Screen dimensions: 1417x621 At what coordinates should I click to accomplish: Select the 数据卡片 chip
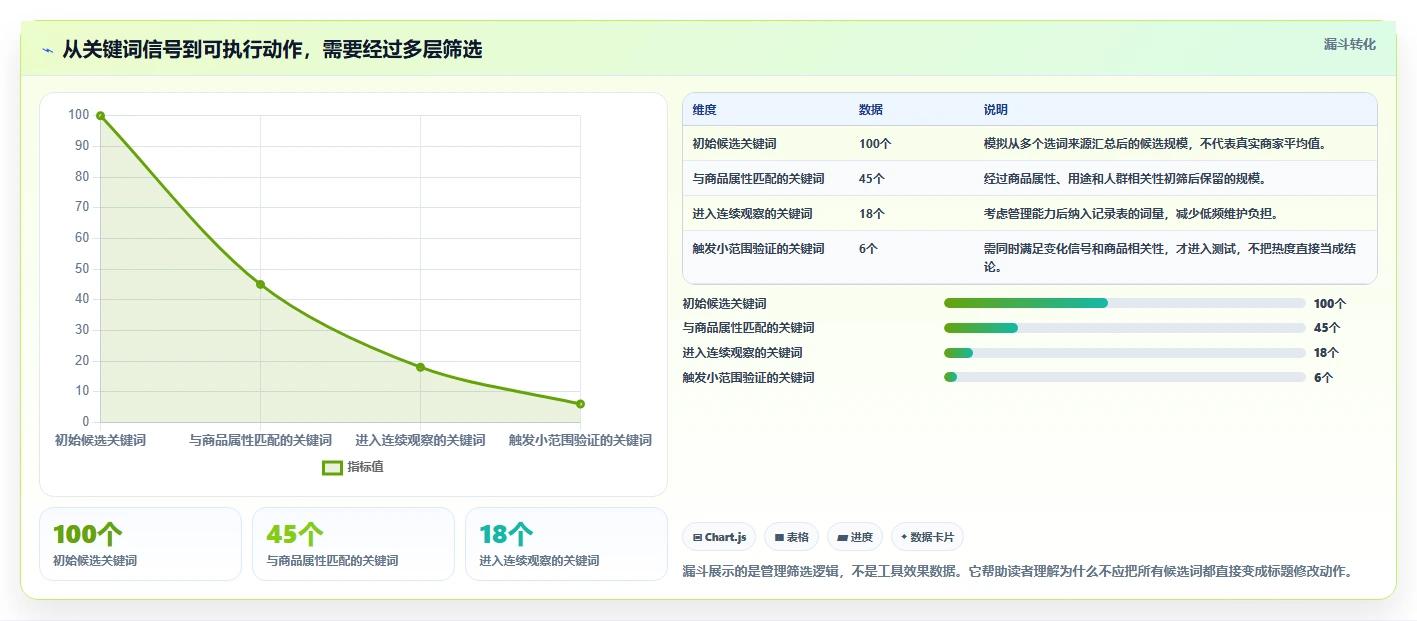click(x=927, y=537)
